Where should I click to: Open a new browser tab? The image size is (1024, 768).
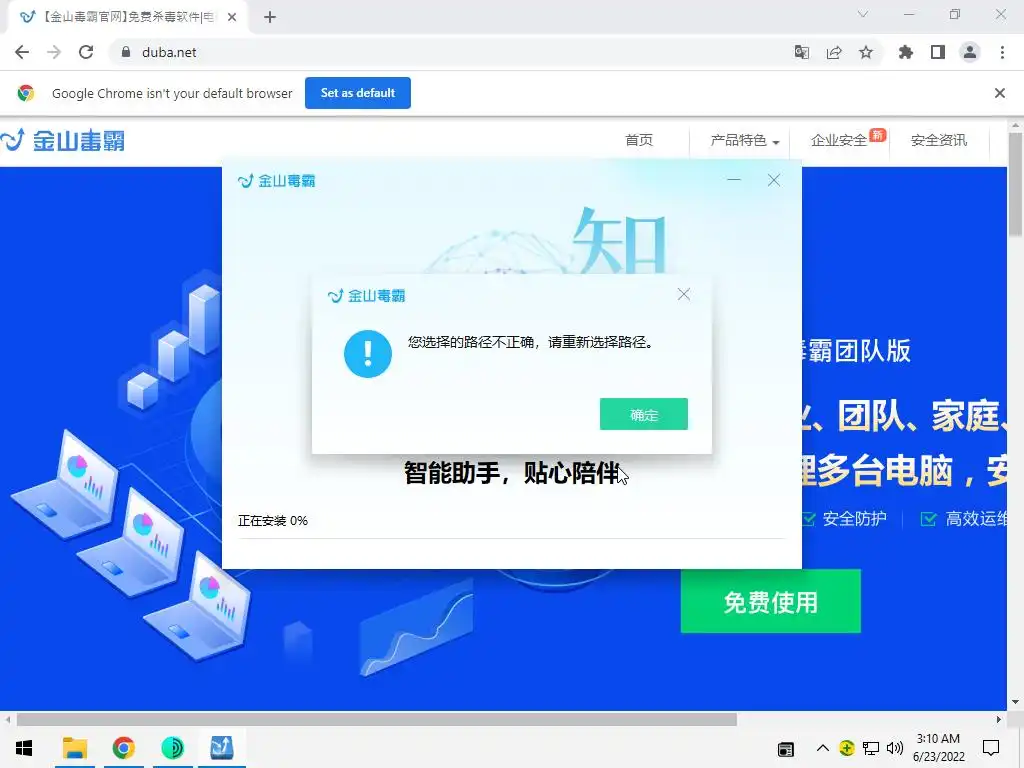270,17
